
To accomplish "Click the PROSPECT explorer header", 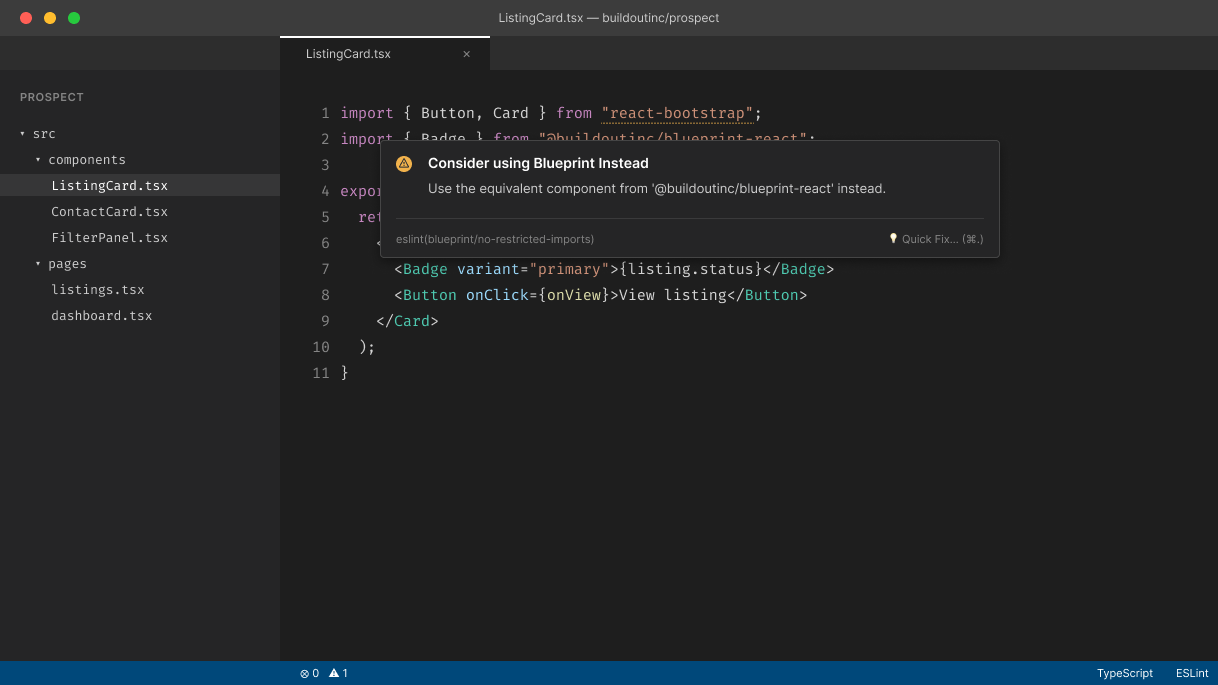I will (52, 98).
